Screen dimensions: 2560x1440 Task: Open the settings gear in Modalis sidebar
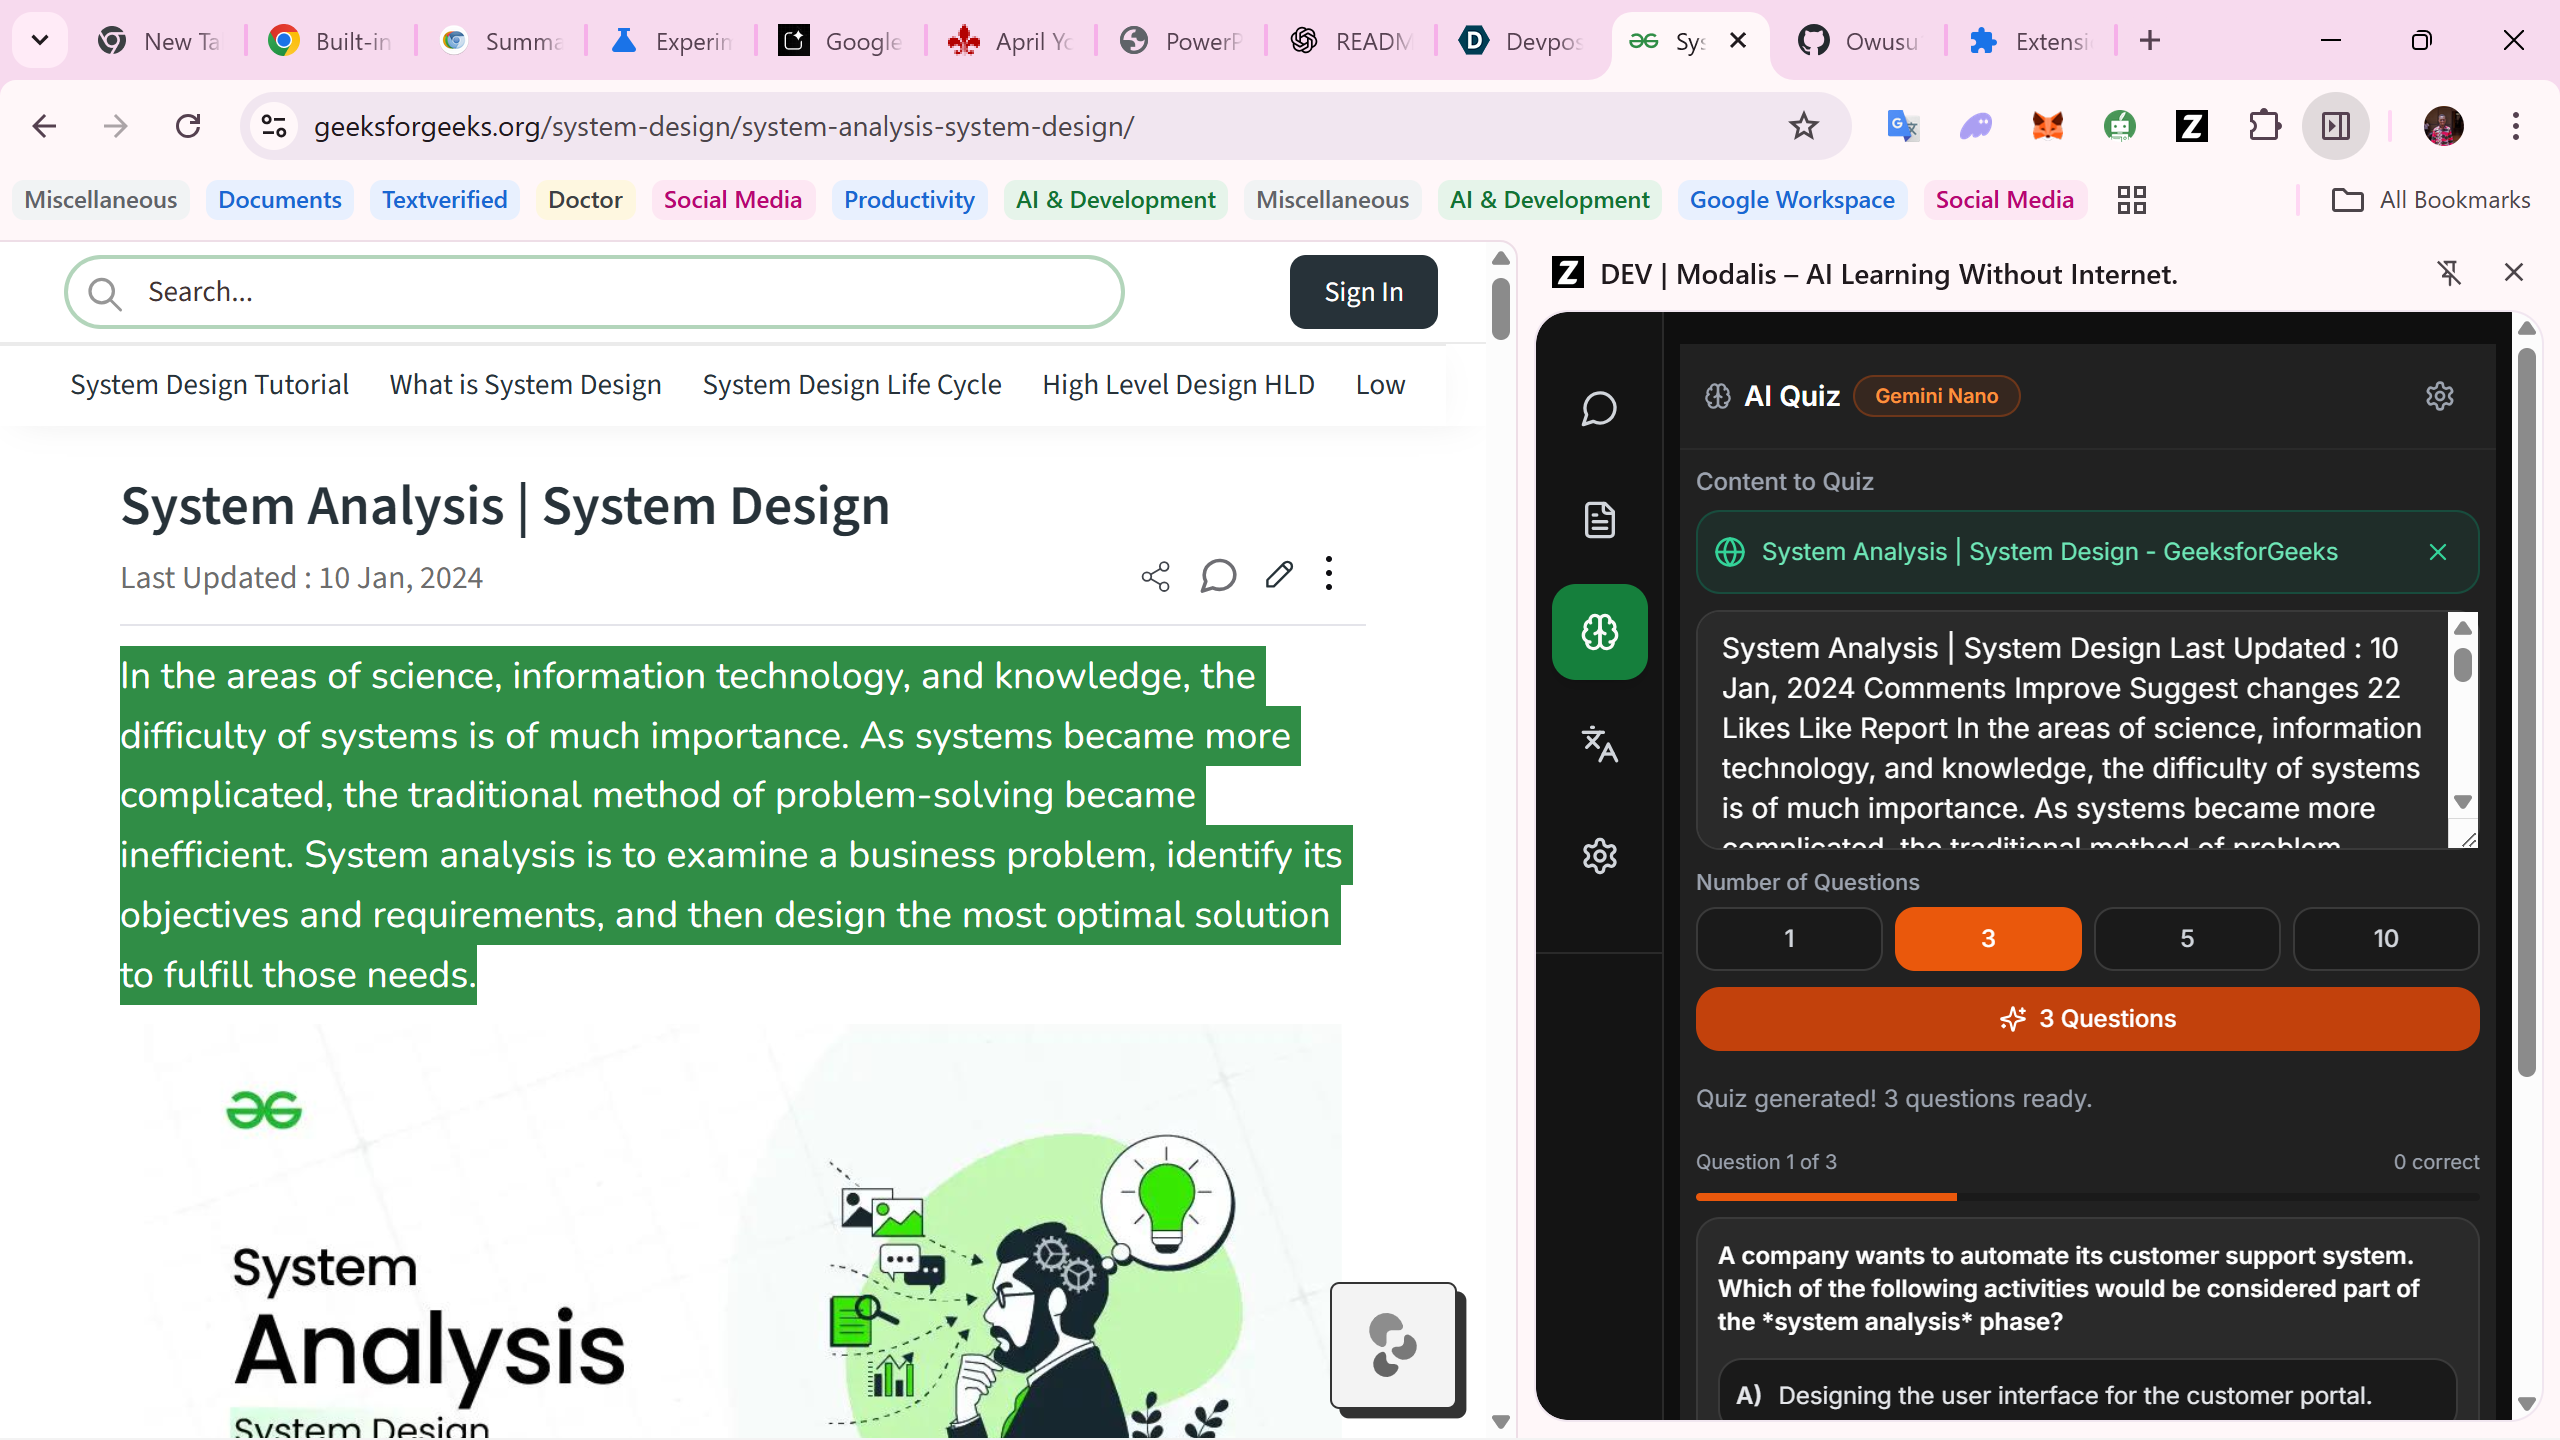tap(1599, 856)
